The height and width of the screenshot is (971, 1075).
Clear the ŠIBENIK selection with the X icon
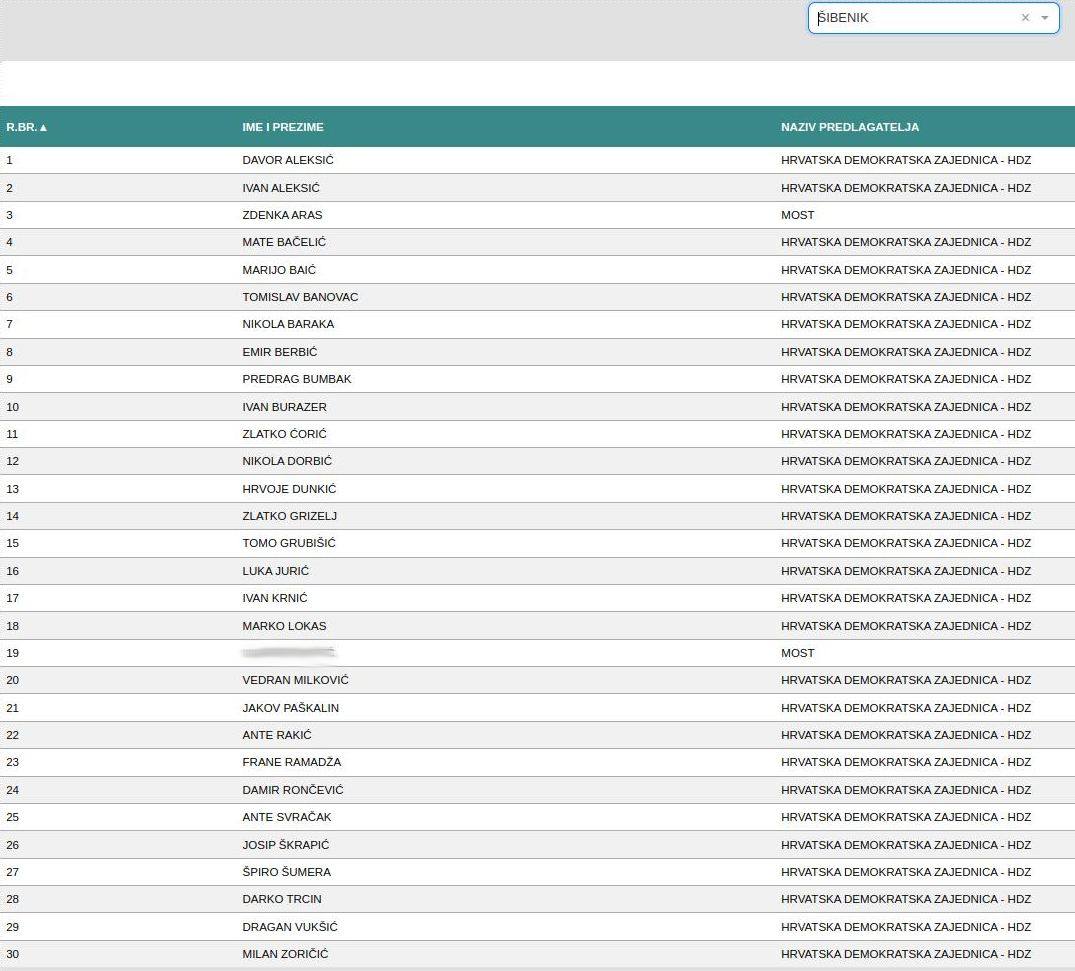pos(1025,18)
